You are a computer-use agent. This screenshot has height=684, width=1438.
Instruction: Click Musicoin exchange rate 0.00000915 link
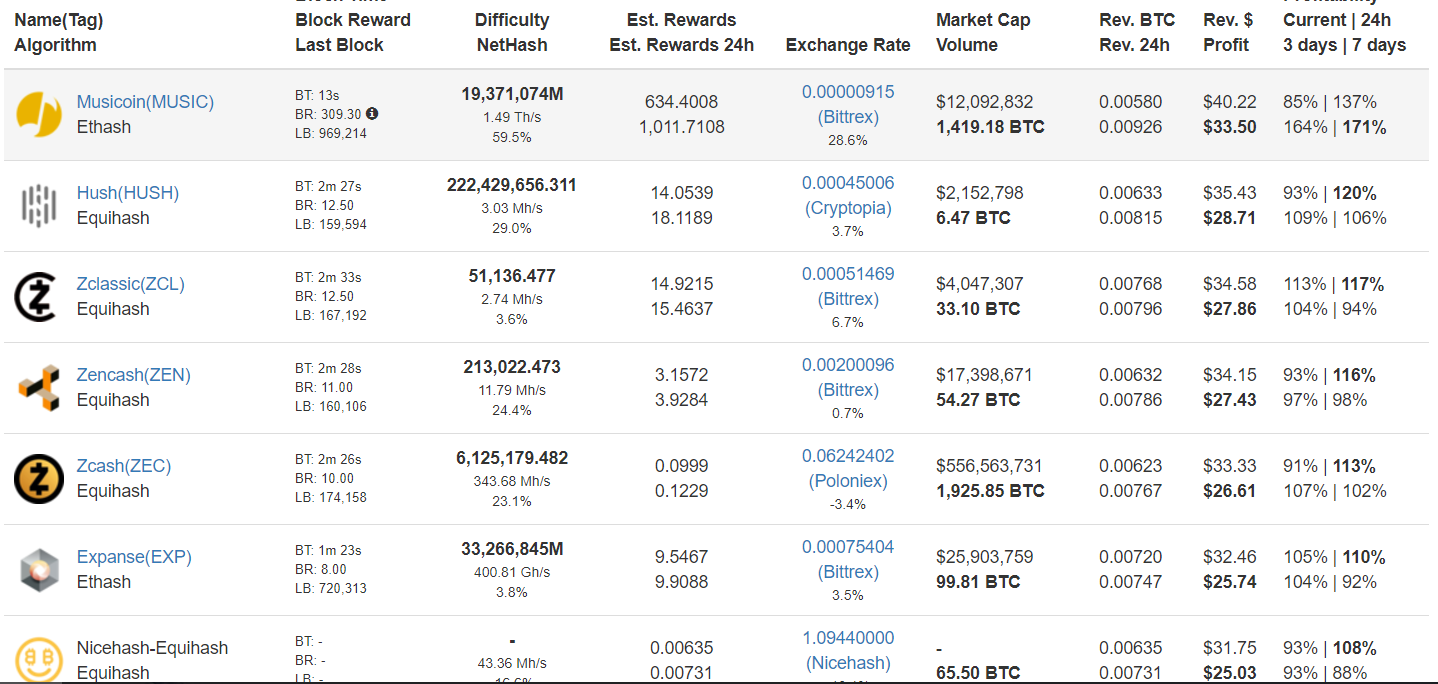(x=848, y=92)
